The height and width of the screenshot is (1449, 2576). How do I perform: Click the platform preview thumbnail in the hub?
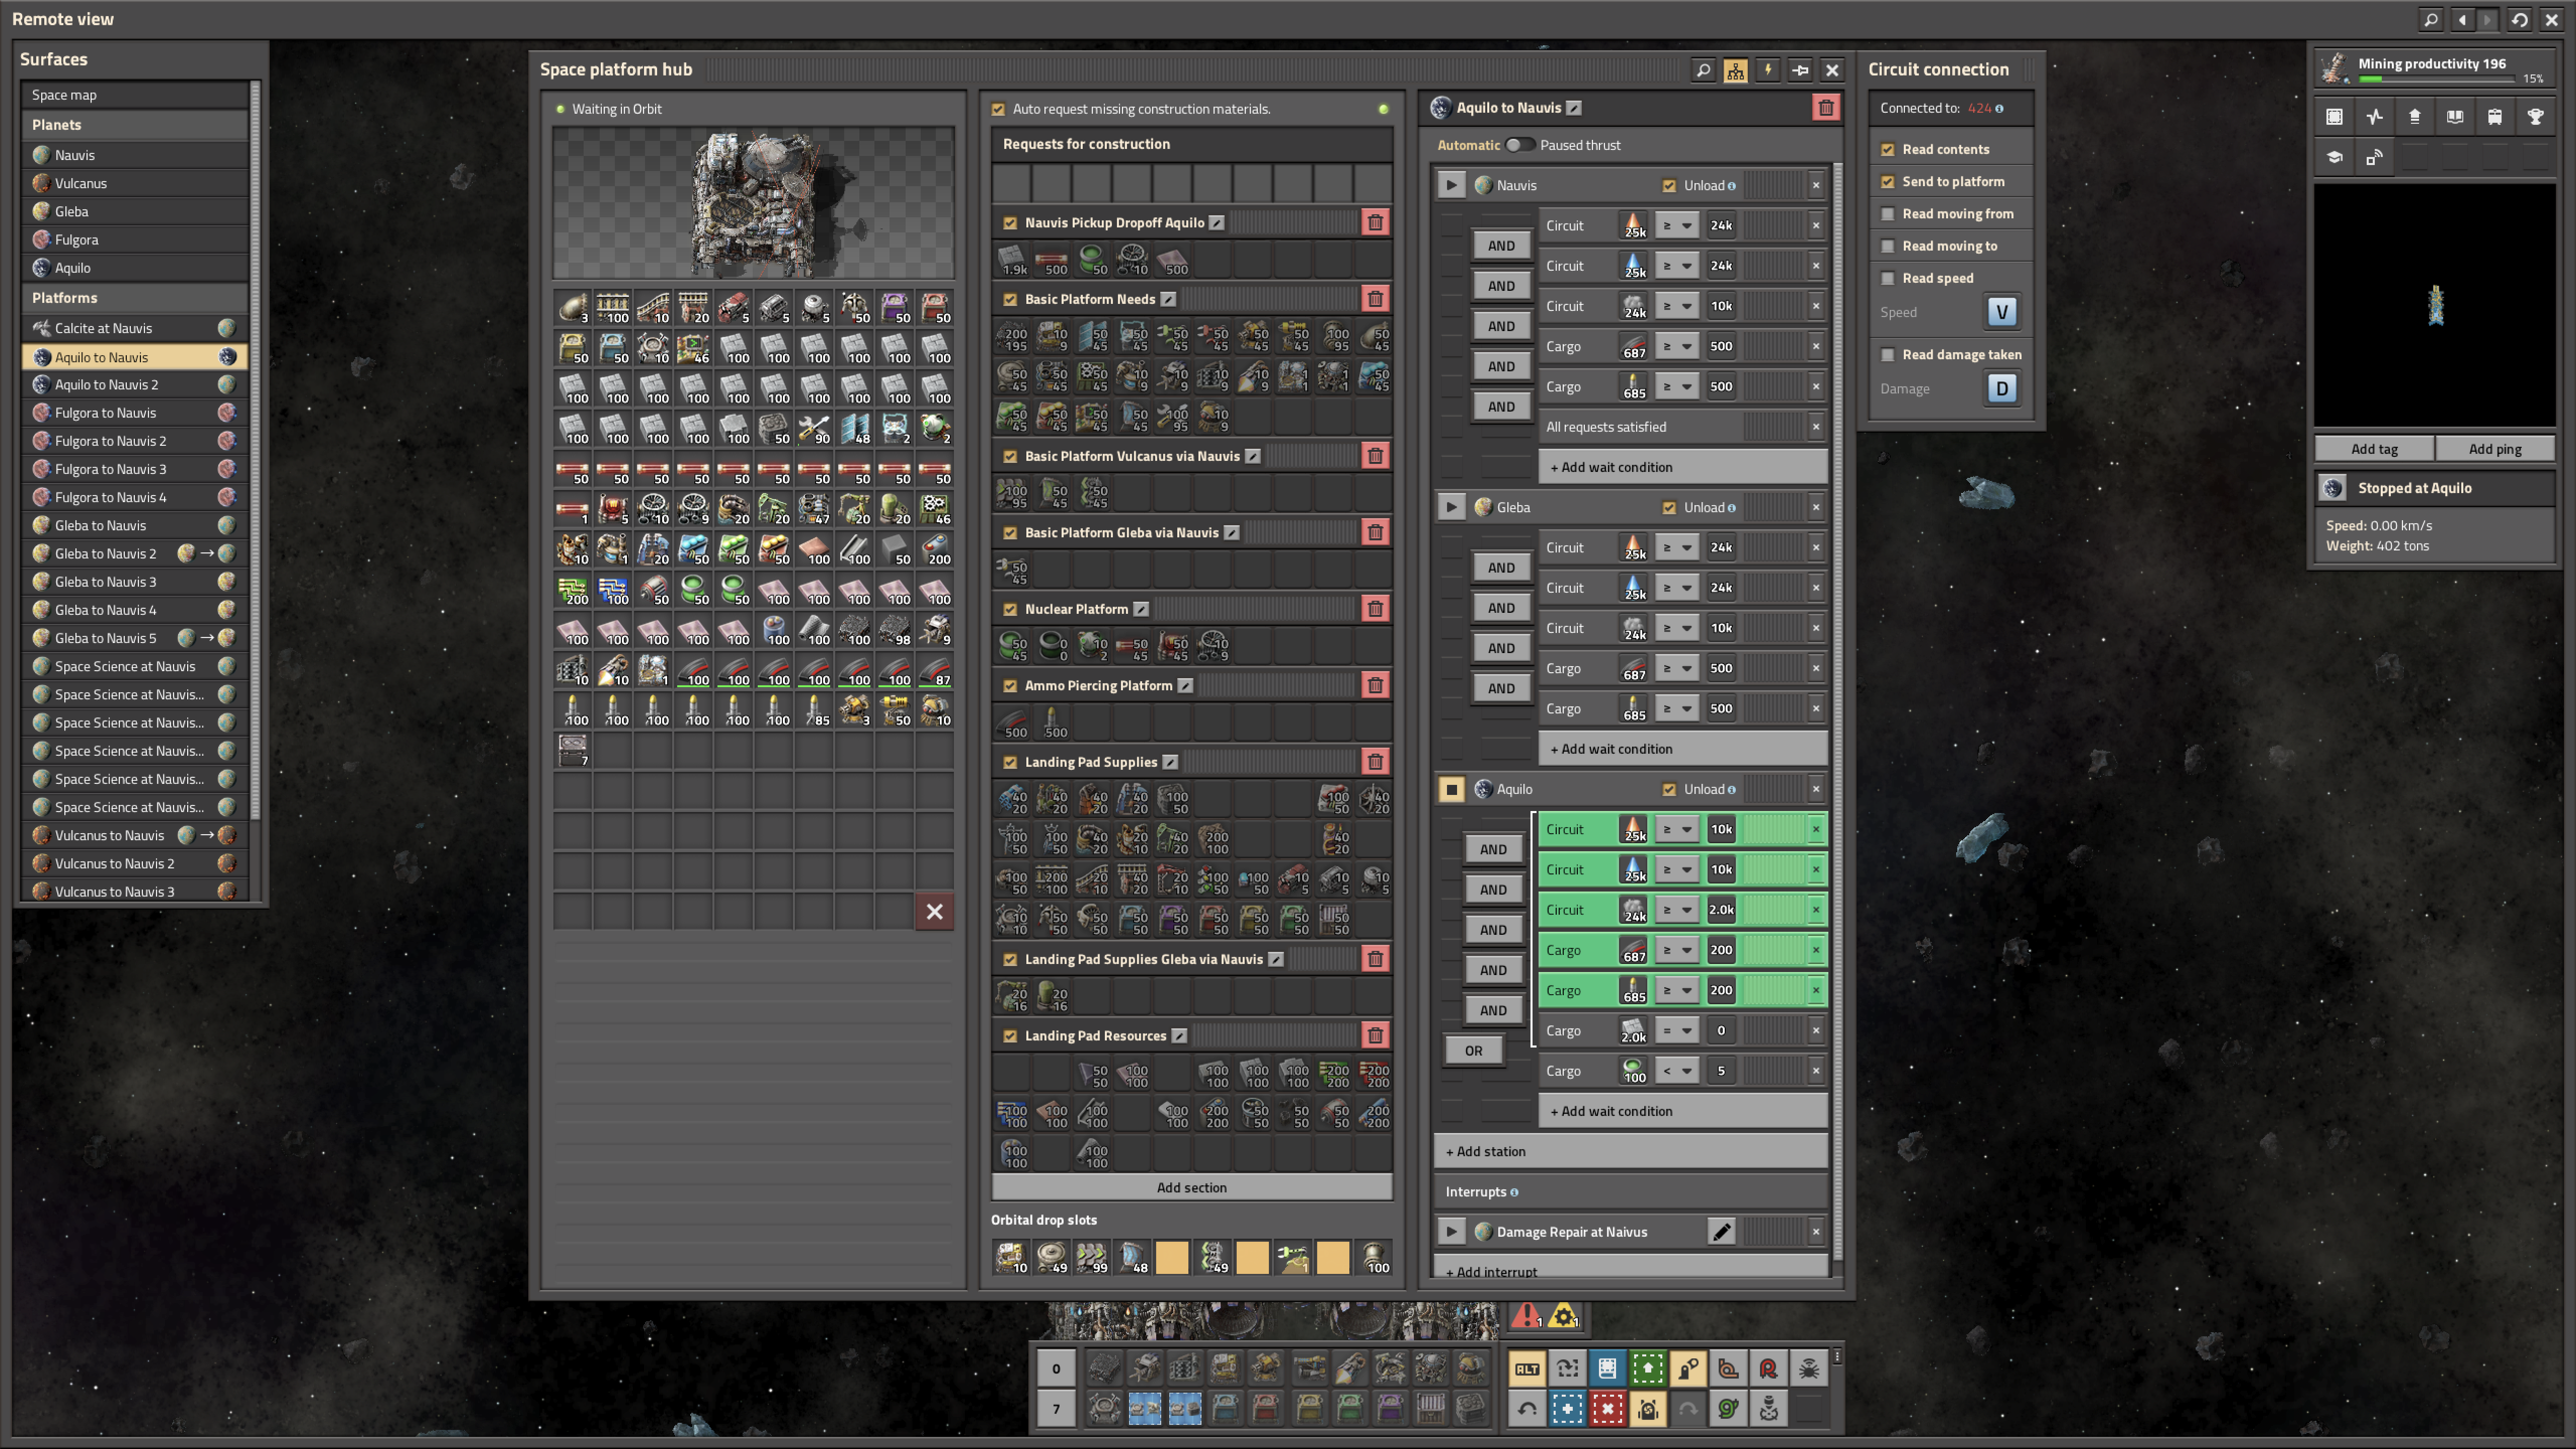(753, 203)
